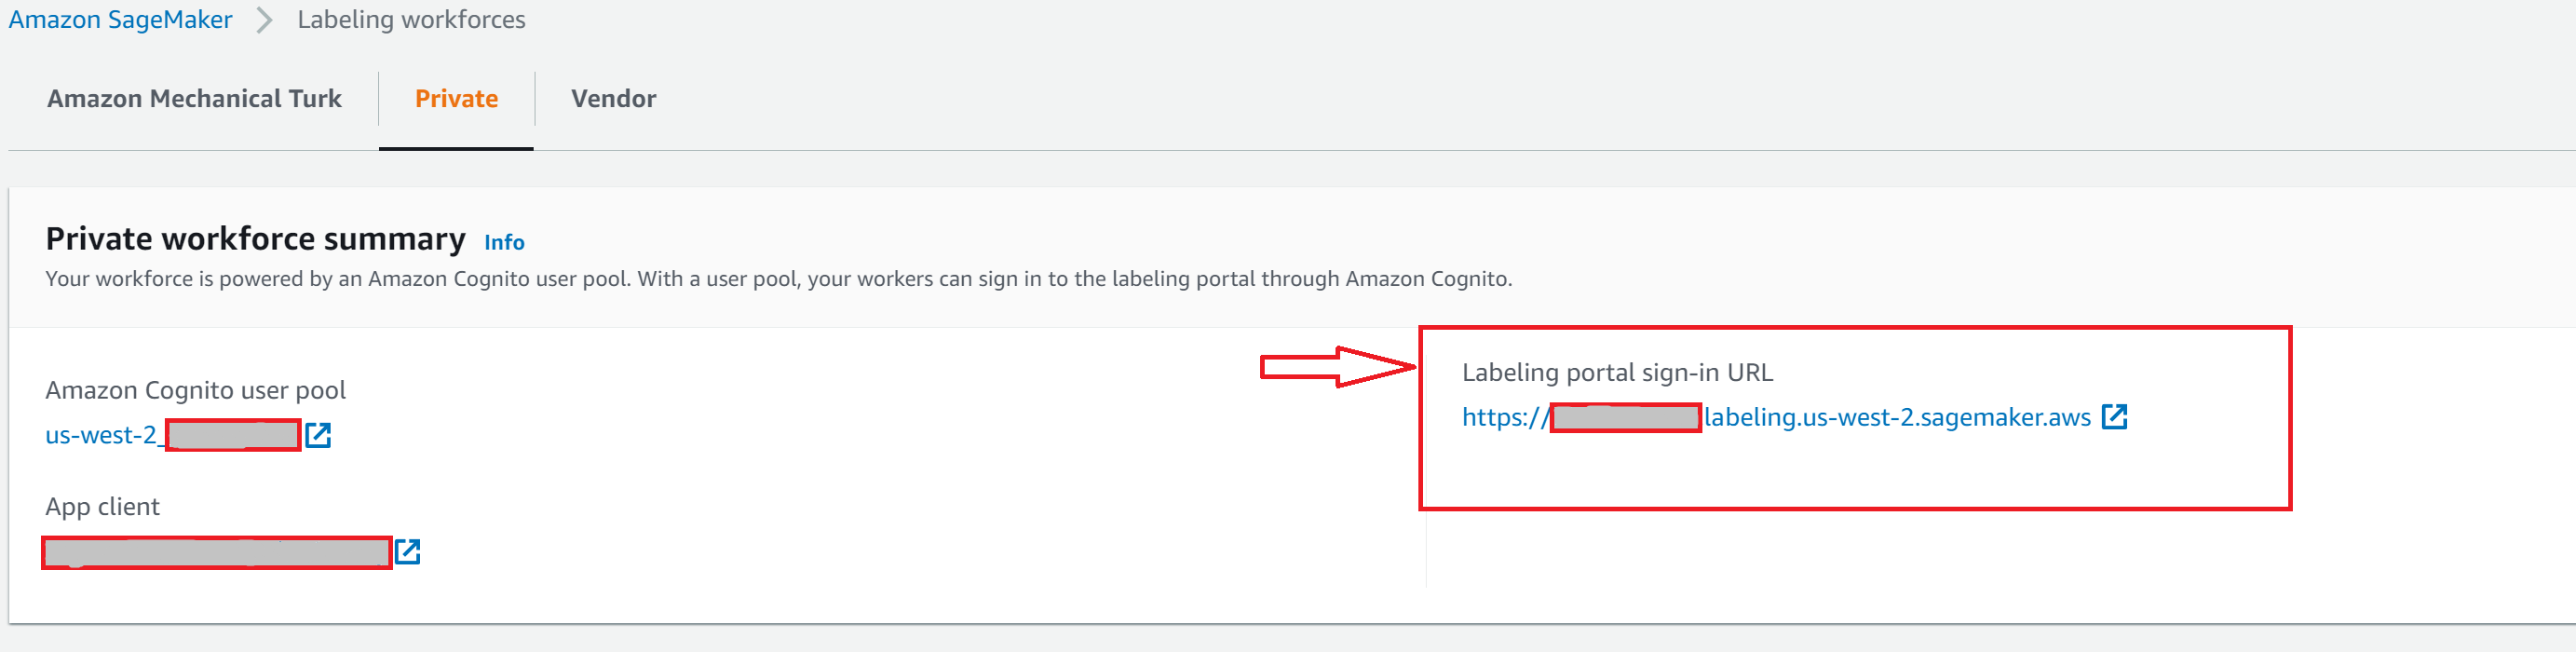Click the red arrow annotation

coord(1338,367)
